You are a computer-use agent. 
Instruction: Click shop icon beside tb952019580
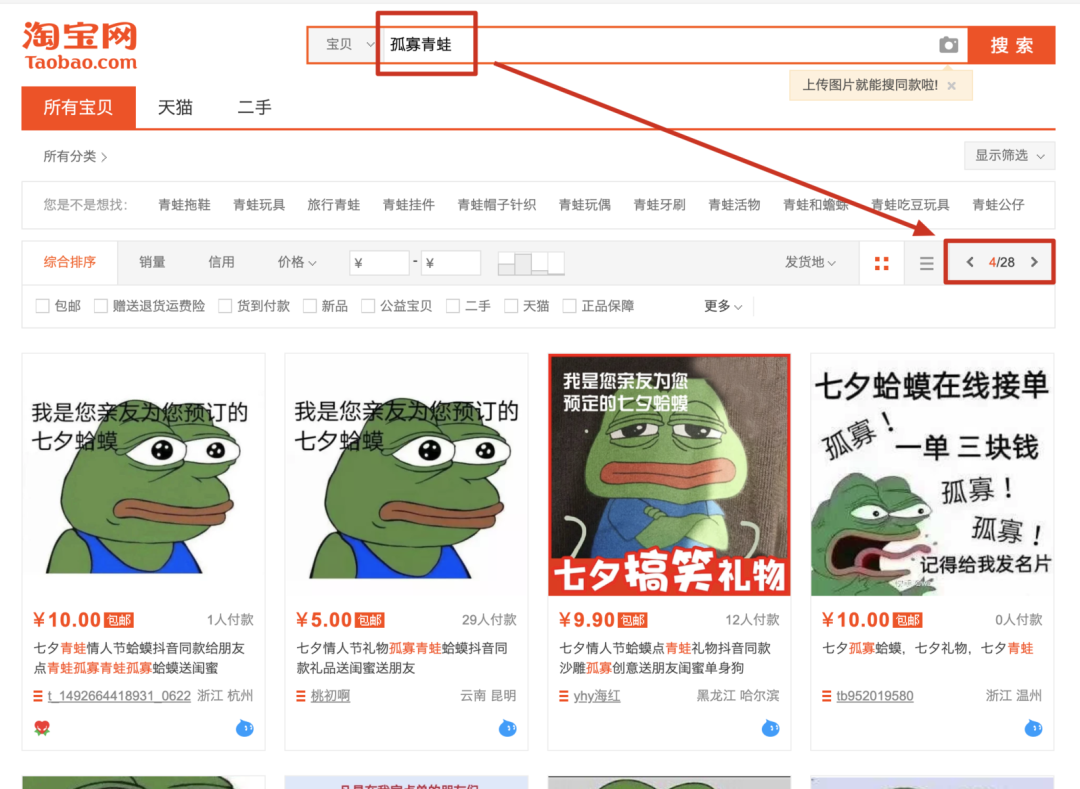(x=827, y=696)
